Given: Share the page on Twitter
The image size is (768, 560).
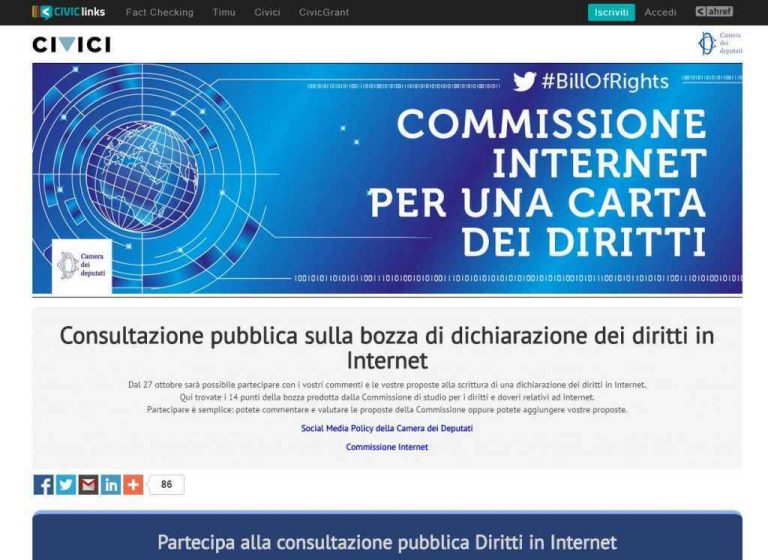Looking at the screenshot, I should [x=66, y=485].
